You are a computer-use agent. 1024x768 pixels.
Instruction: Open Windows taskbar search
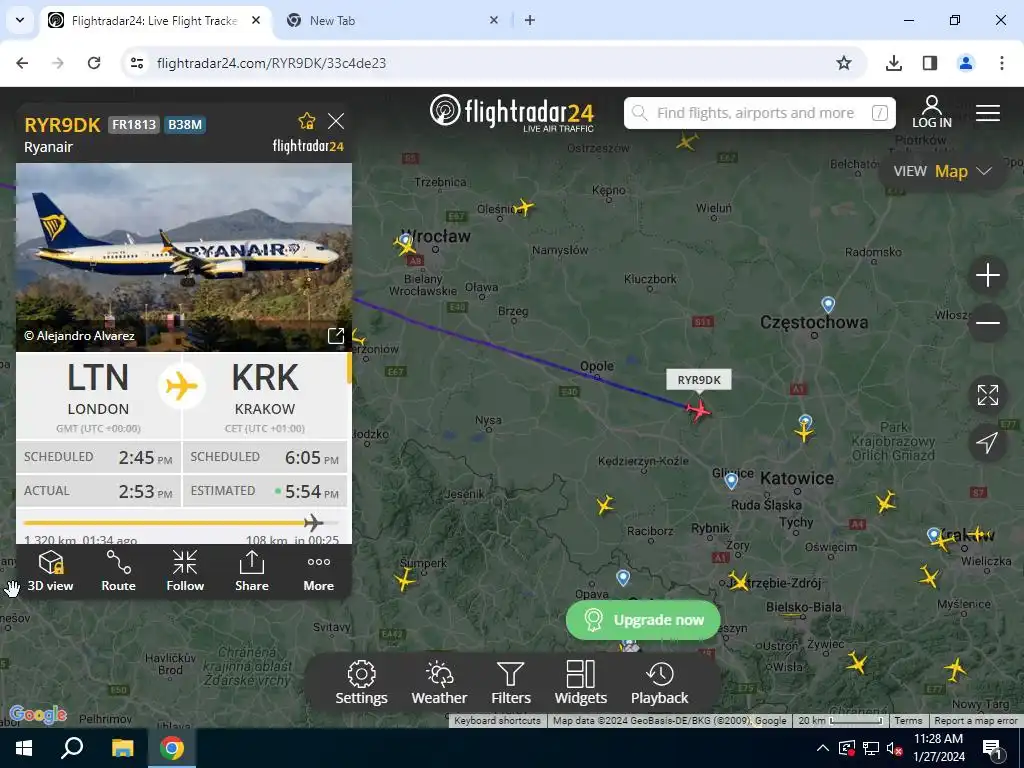pos(72,748)
